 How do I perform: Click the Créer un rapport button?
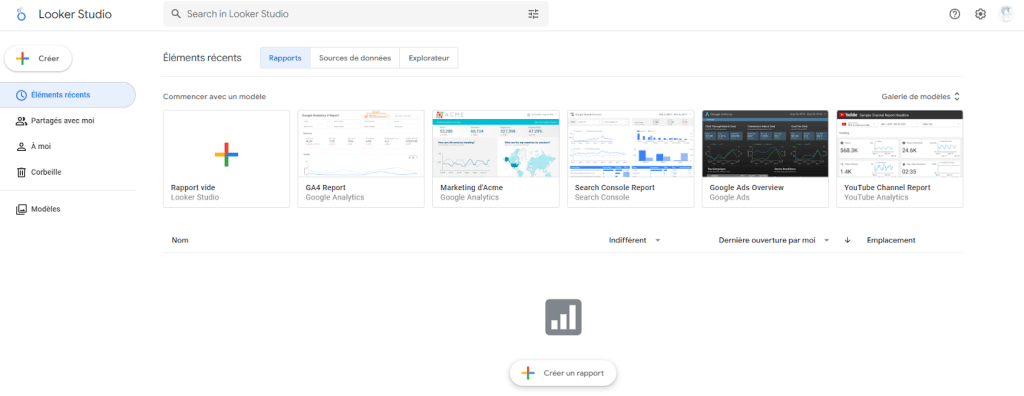click(x=563, y=373)
